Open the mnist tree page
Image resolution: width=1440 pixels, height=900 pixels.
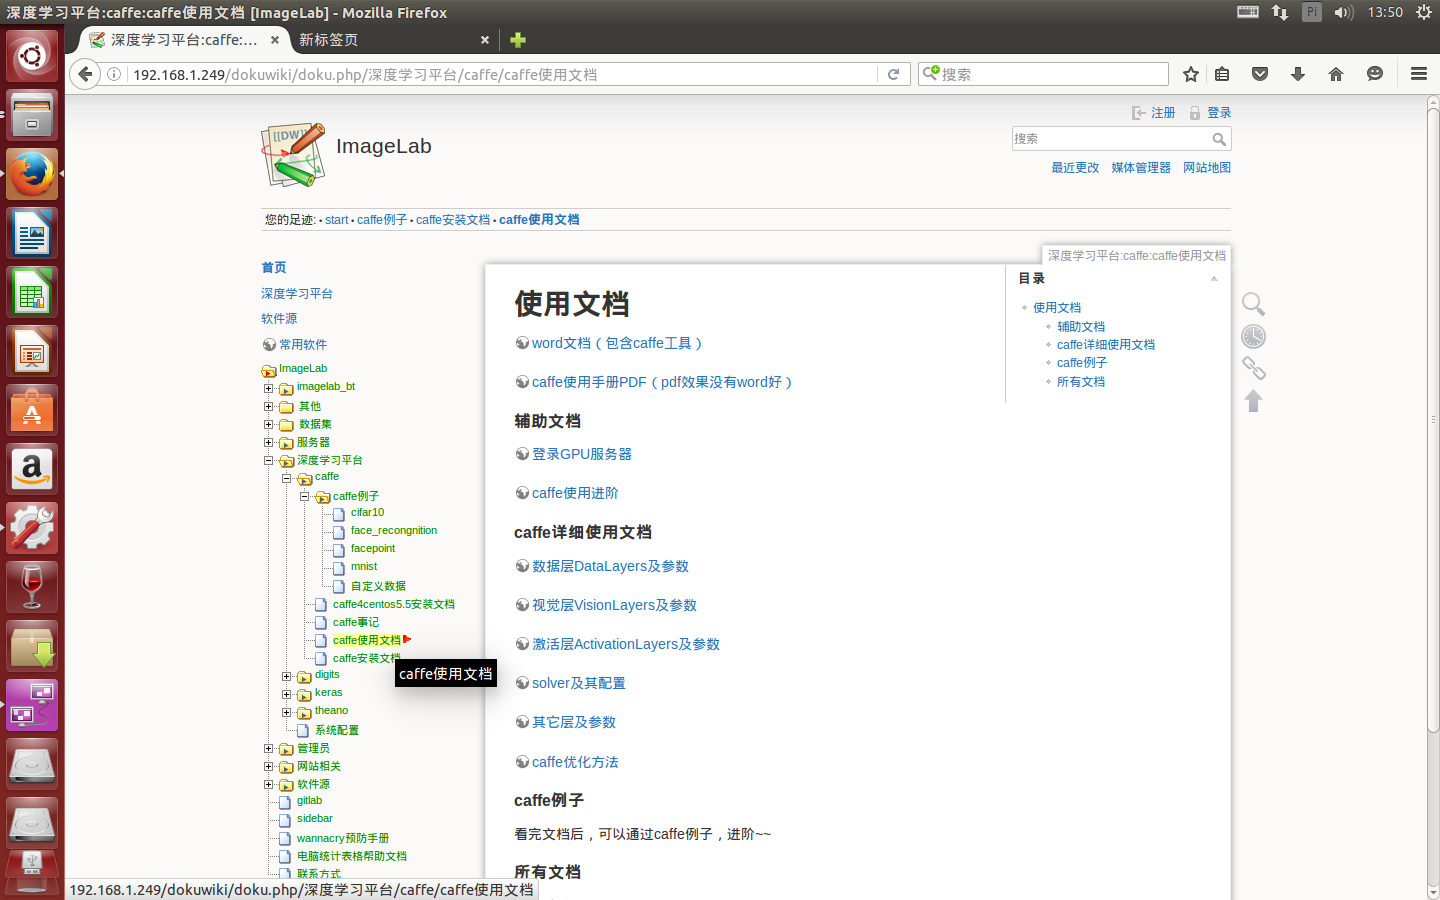tap(364, 567)
